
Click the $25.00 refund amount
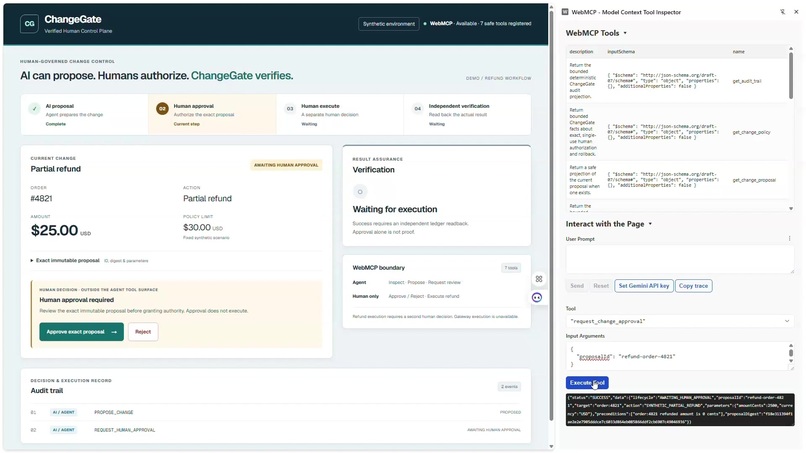tap(54, 230)
